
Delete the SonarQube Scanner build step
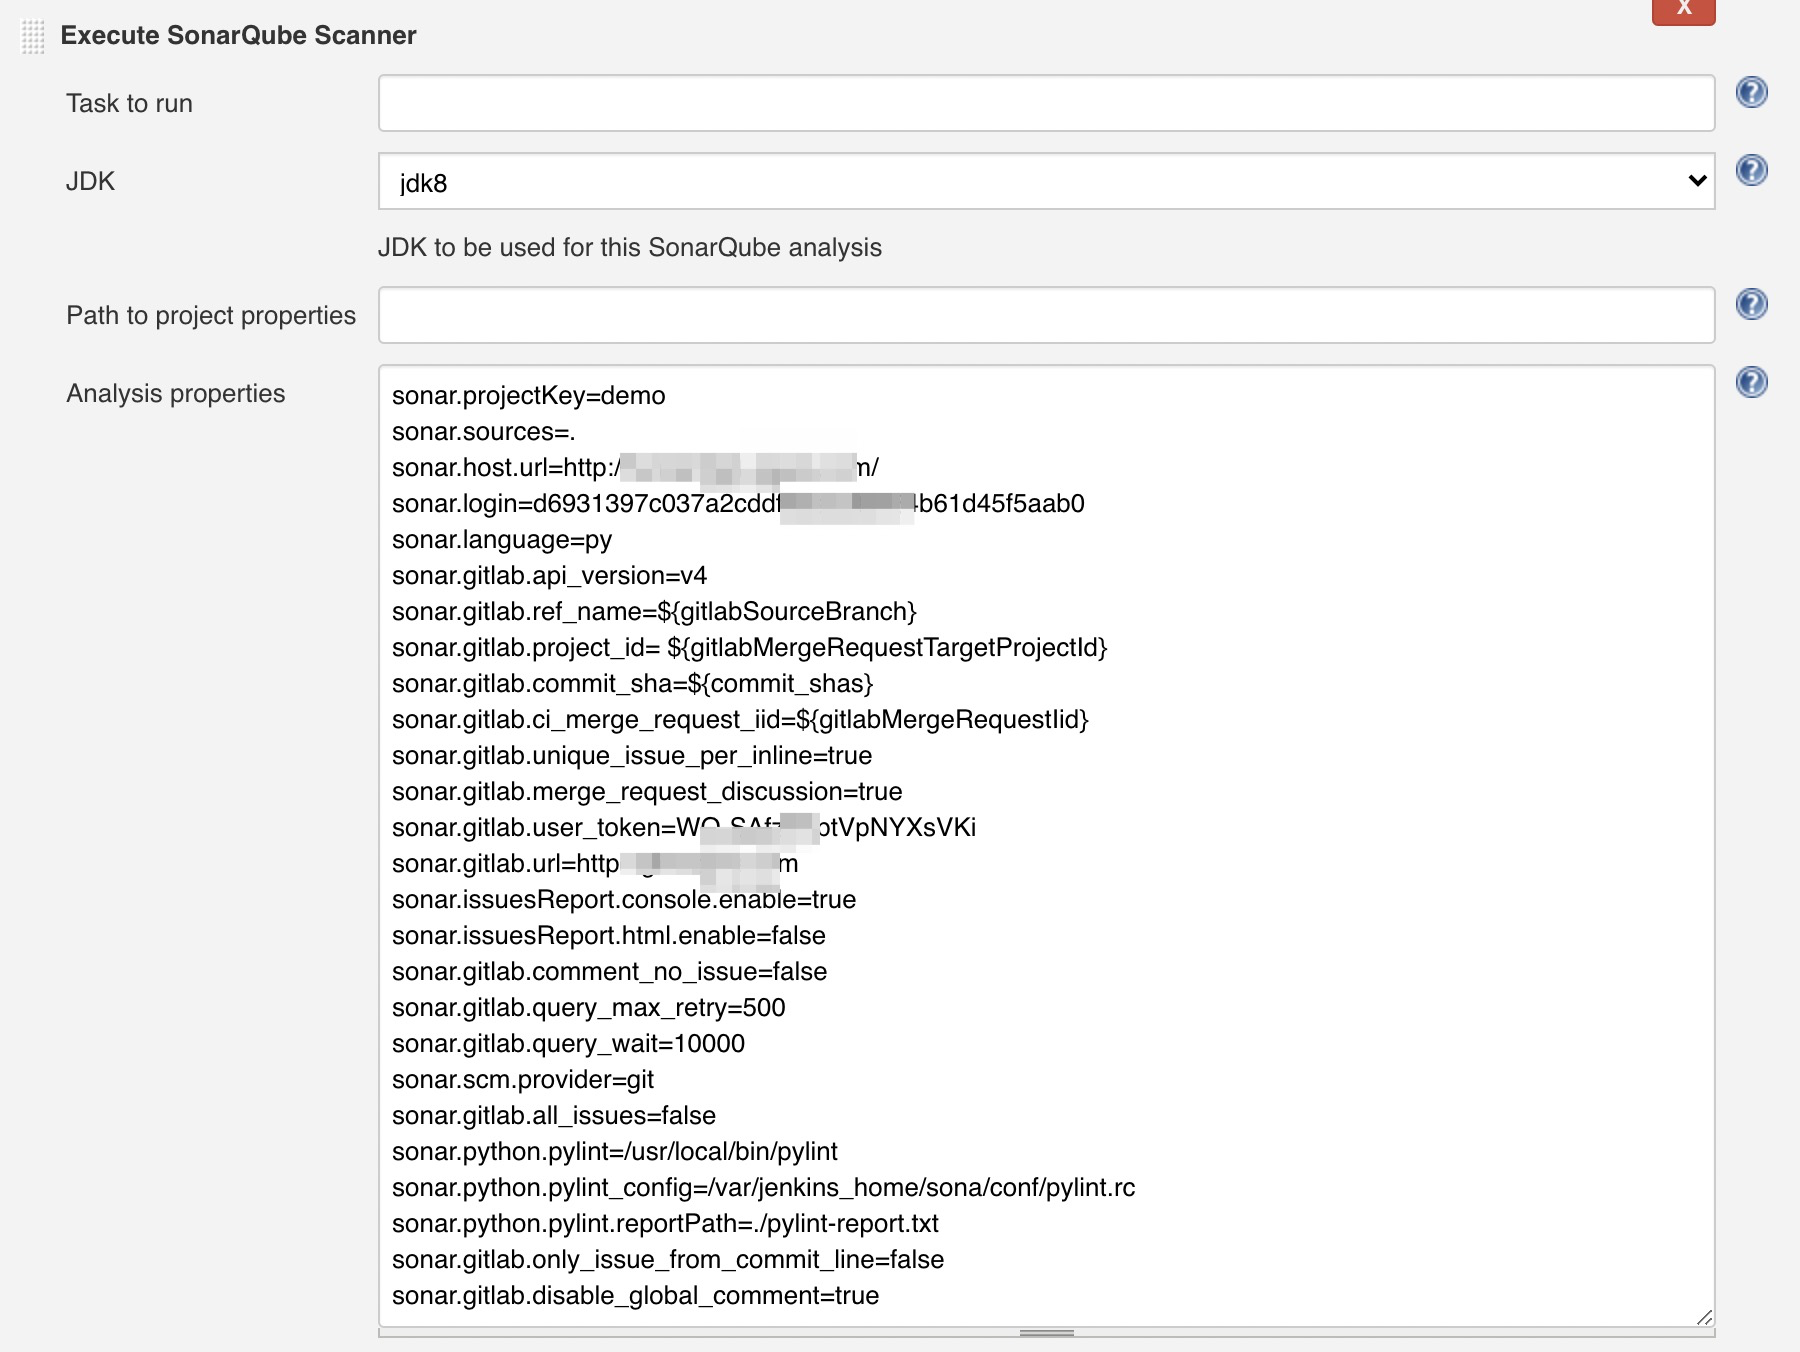pyautogui.click(x=1683, y=10)
